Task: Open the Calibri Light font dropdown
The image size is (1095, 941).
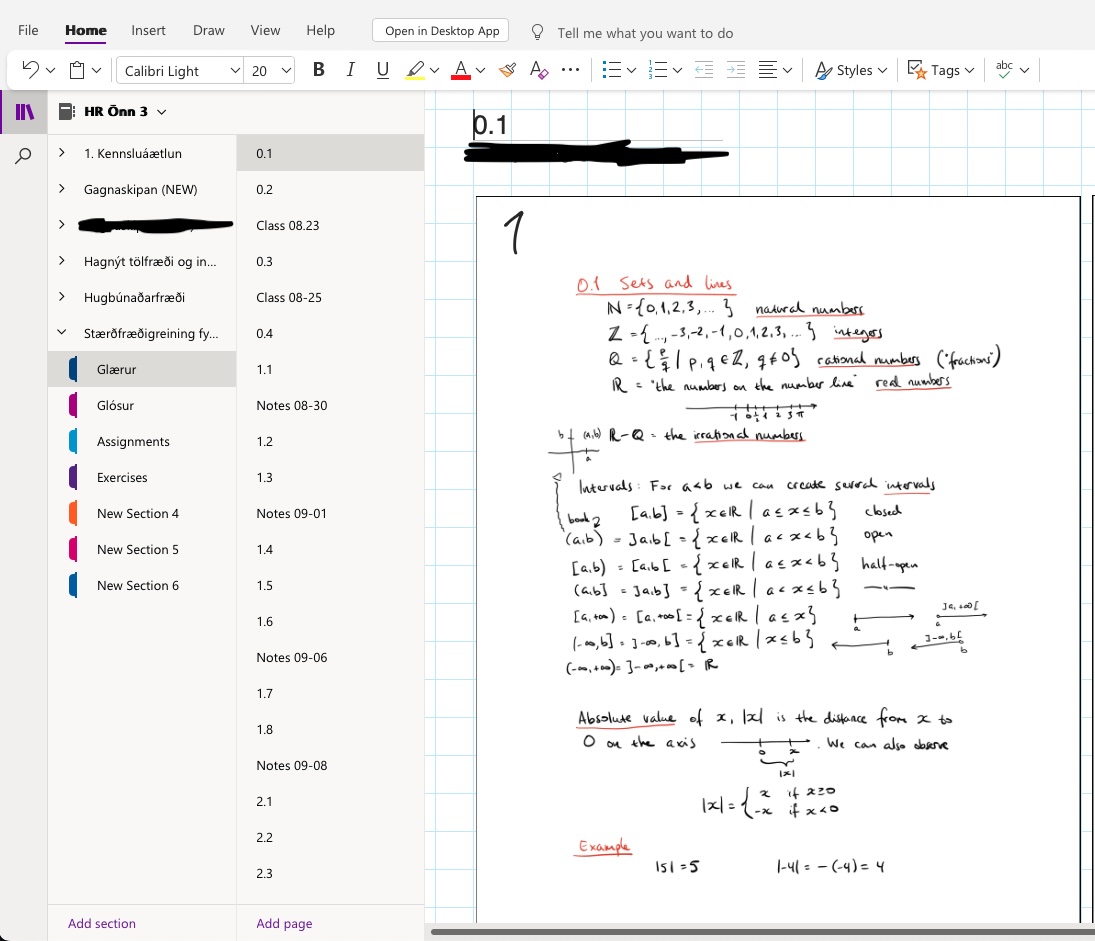Action: click(180, 70)
